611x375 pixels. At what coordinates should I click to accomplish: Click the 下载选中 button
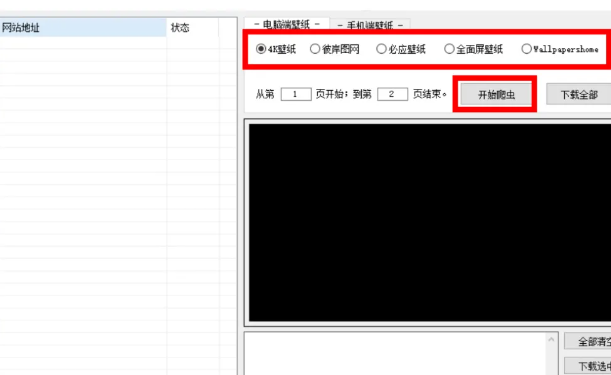588,366
